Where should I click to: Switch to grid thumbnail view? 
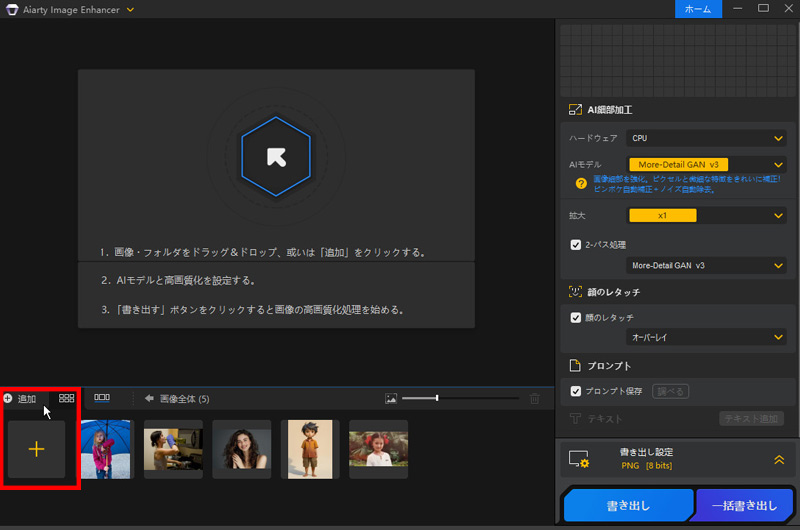[67, 398]
